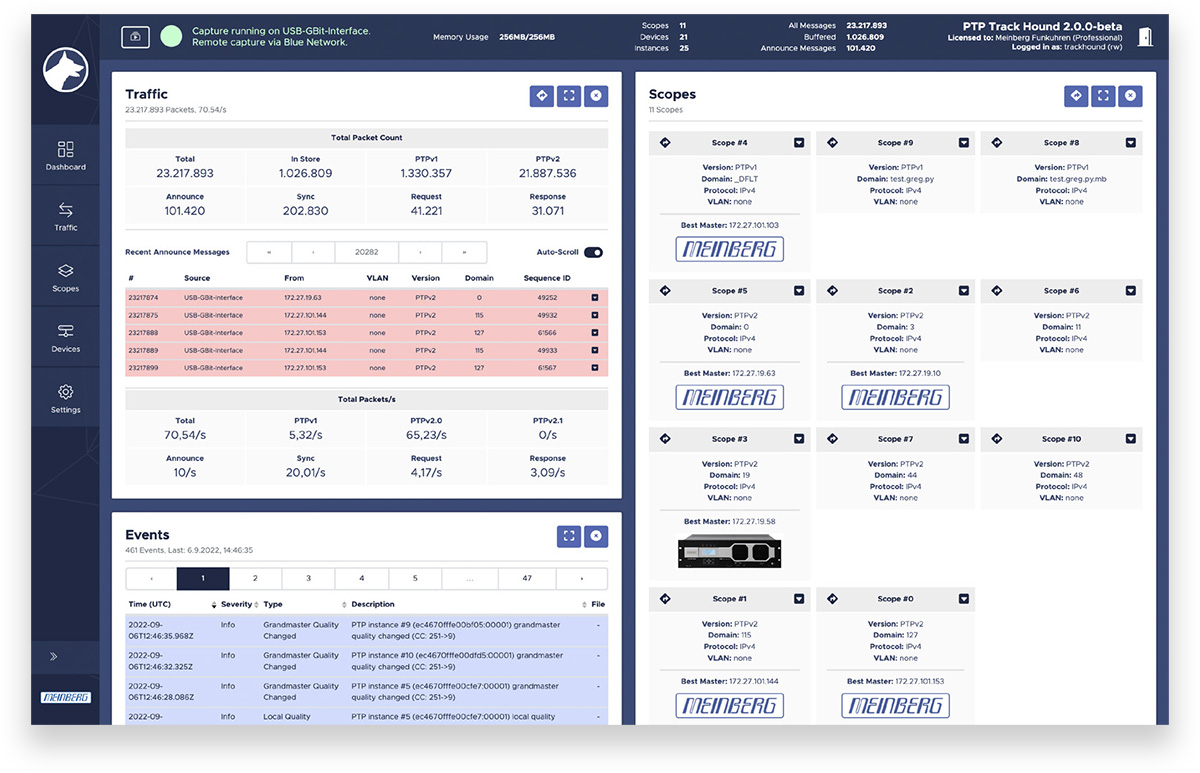Toggle the Auto-Scroll switch
1200x773 pixels.
click(593, 253)
